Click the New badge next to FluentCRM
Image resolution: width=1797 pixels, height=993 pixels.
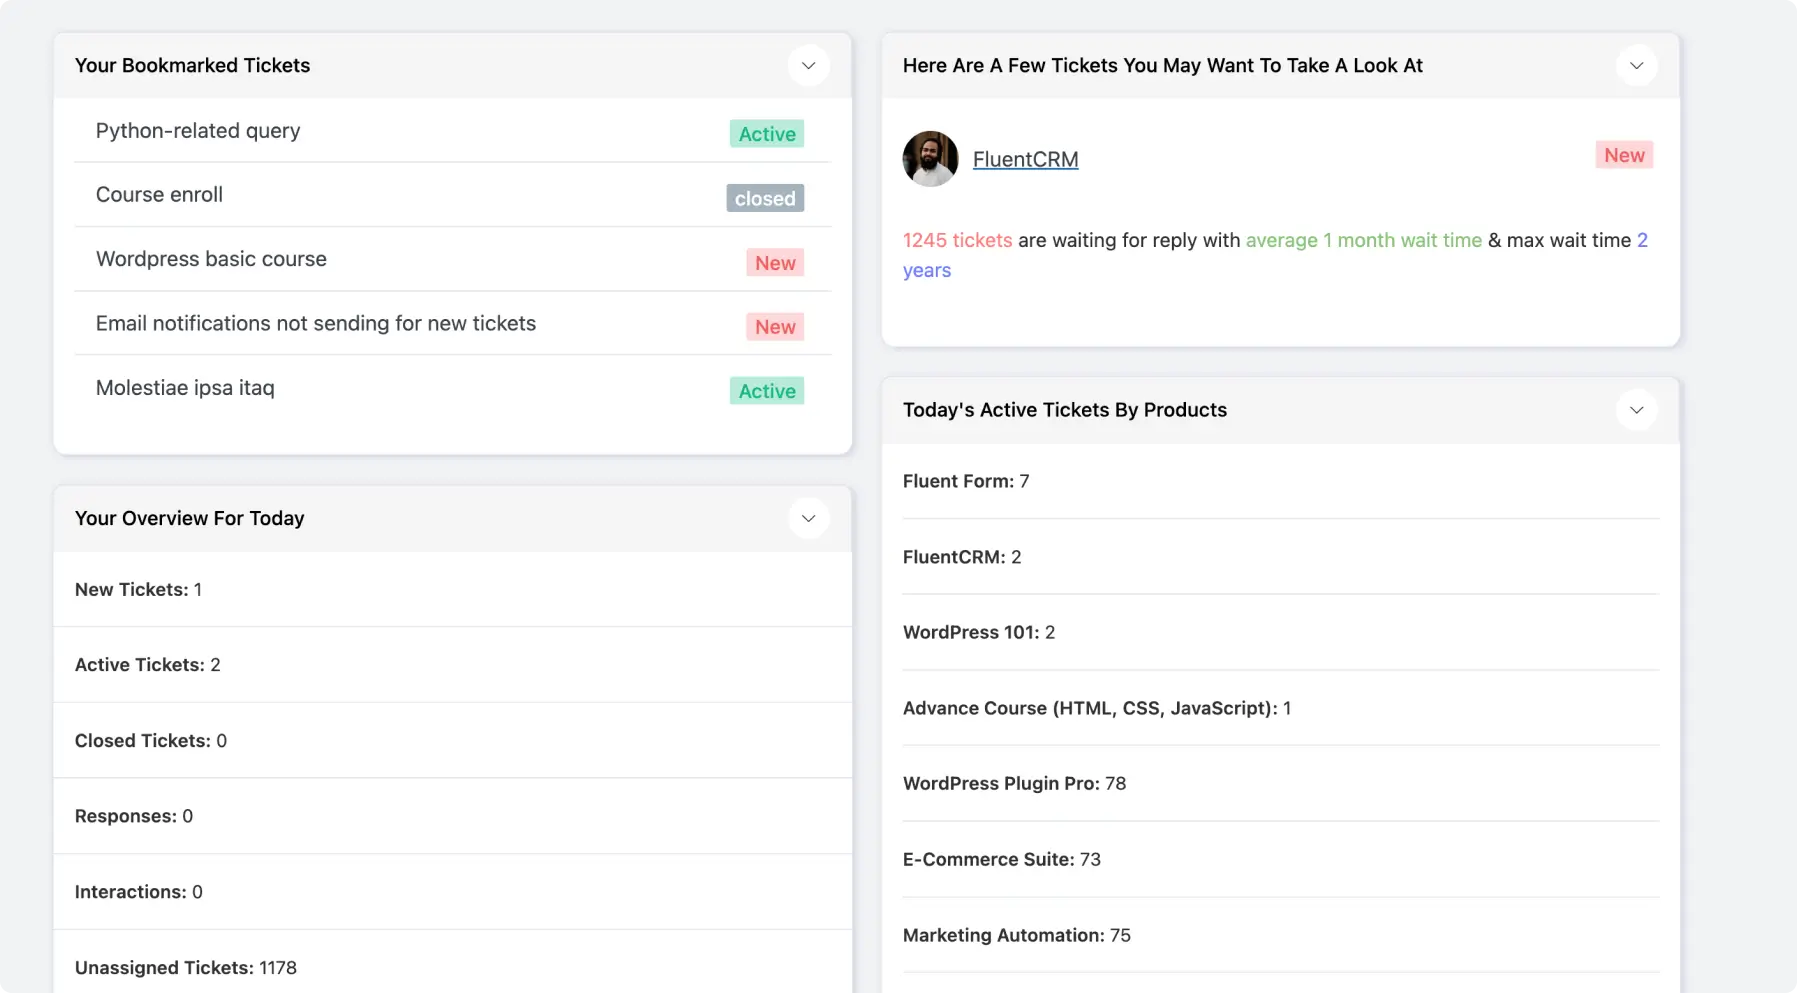1623,155
